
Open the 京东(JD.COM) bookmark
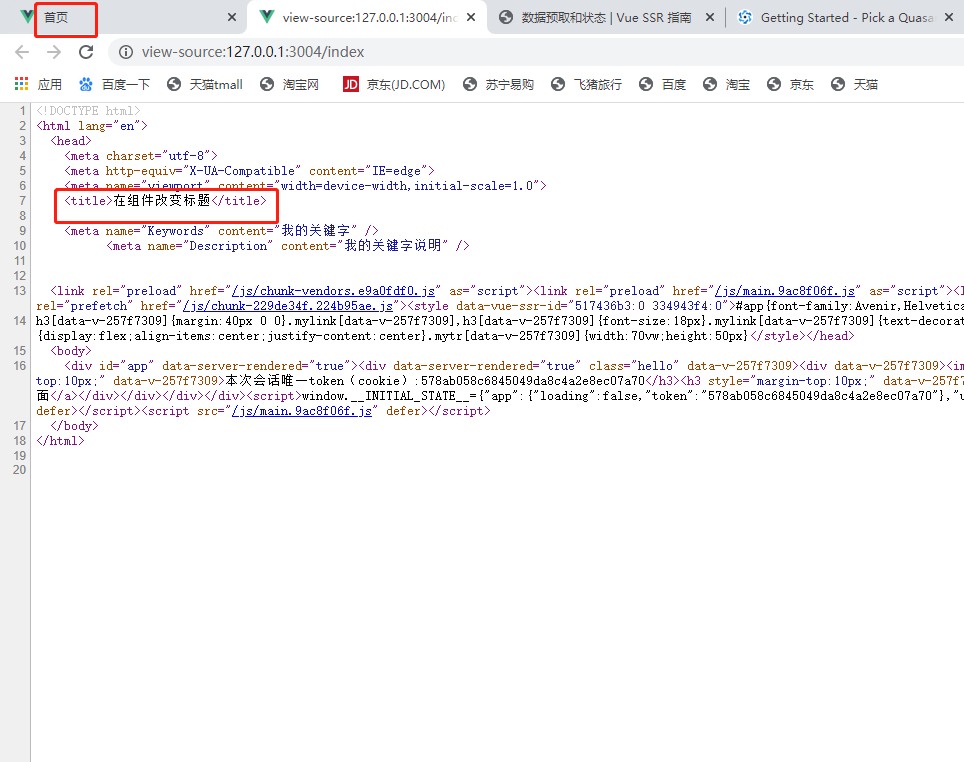click(394, 84)
